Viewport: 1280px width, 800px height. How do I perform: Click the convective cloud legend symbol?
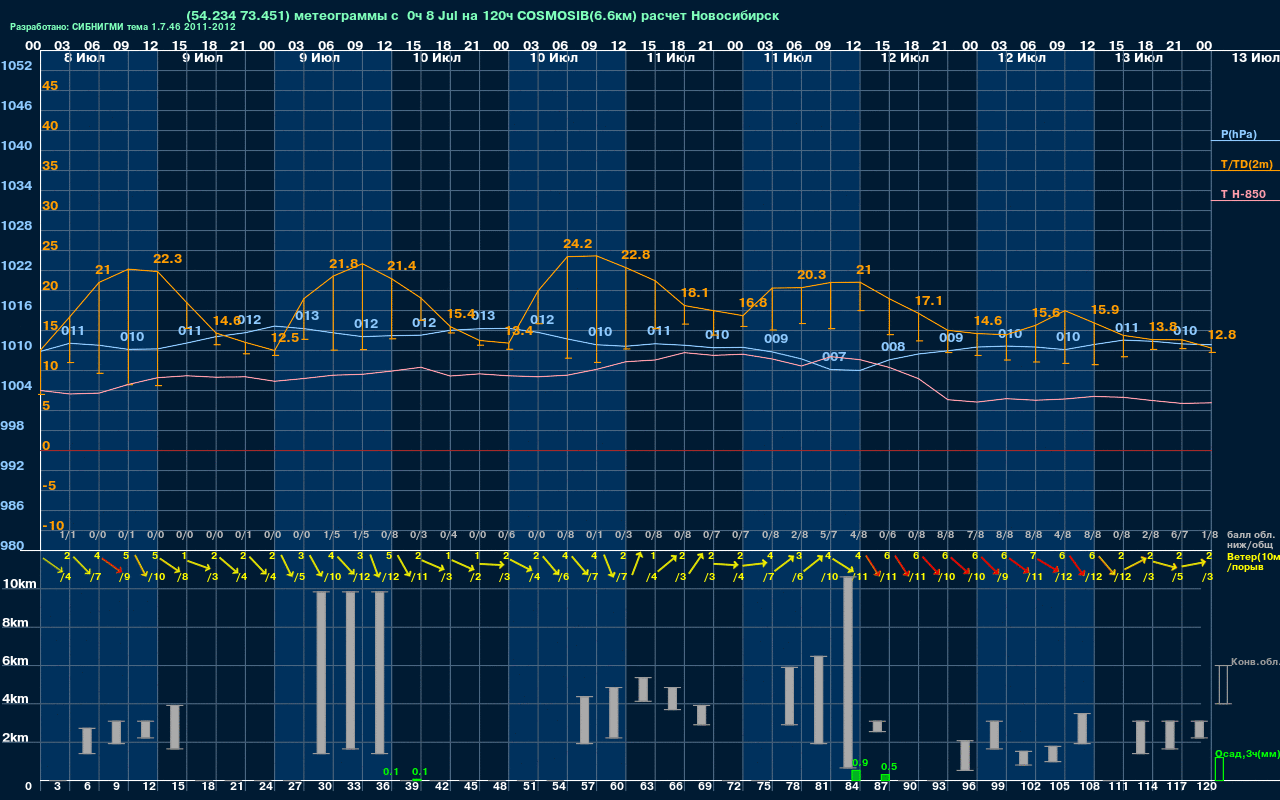[x=1222, y=685]
